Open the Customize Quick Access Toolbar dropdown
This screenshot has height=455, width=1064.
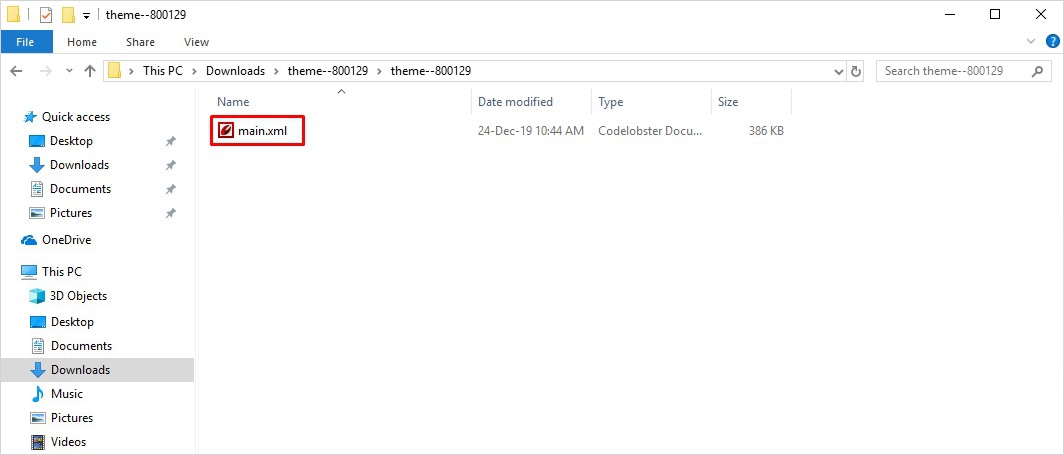point(87,16)
